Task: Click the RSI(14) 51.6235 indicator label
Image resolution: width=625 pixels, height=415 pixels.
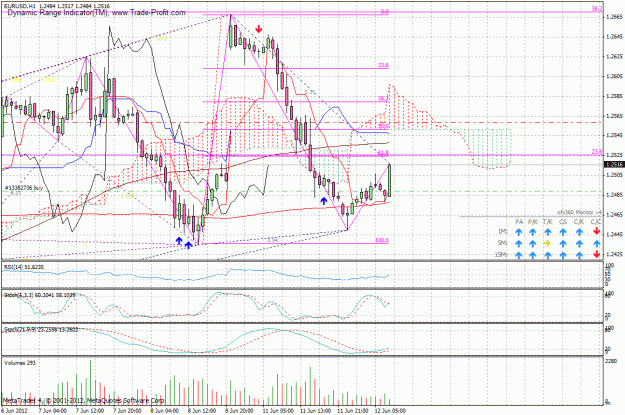Action: point(22,267)
